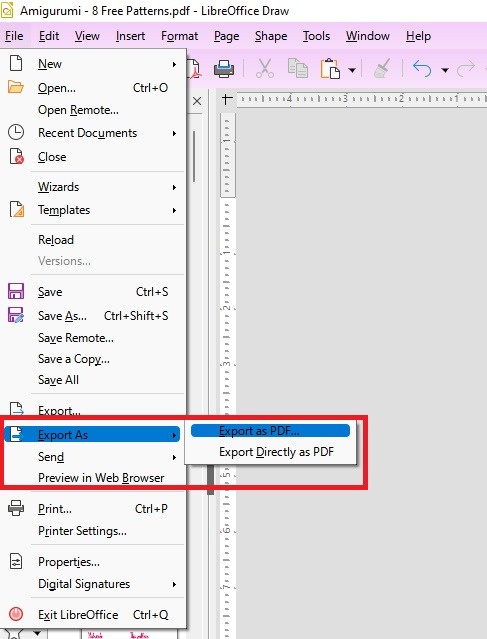
Task: Open the Page menu
Action: (227, 36)
